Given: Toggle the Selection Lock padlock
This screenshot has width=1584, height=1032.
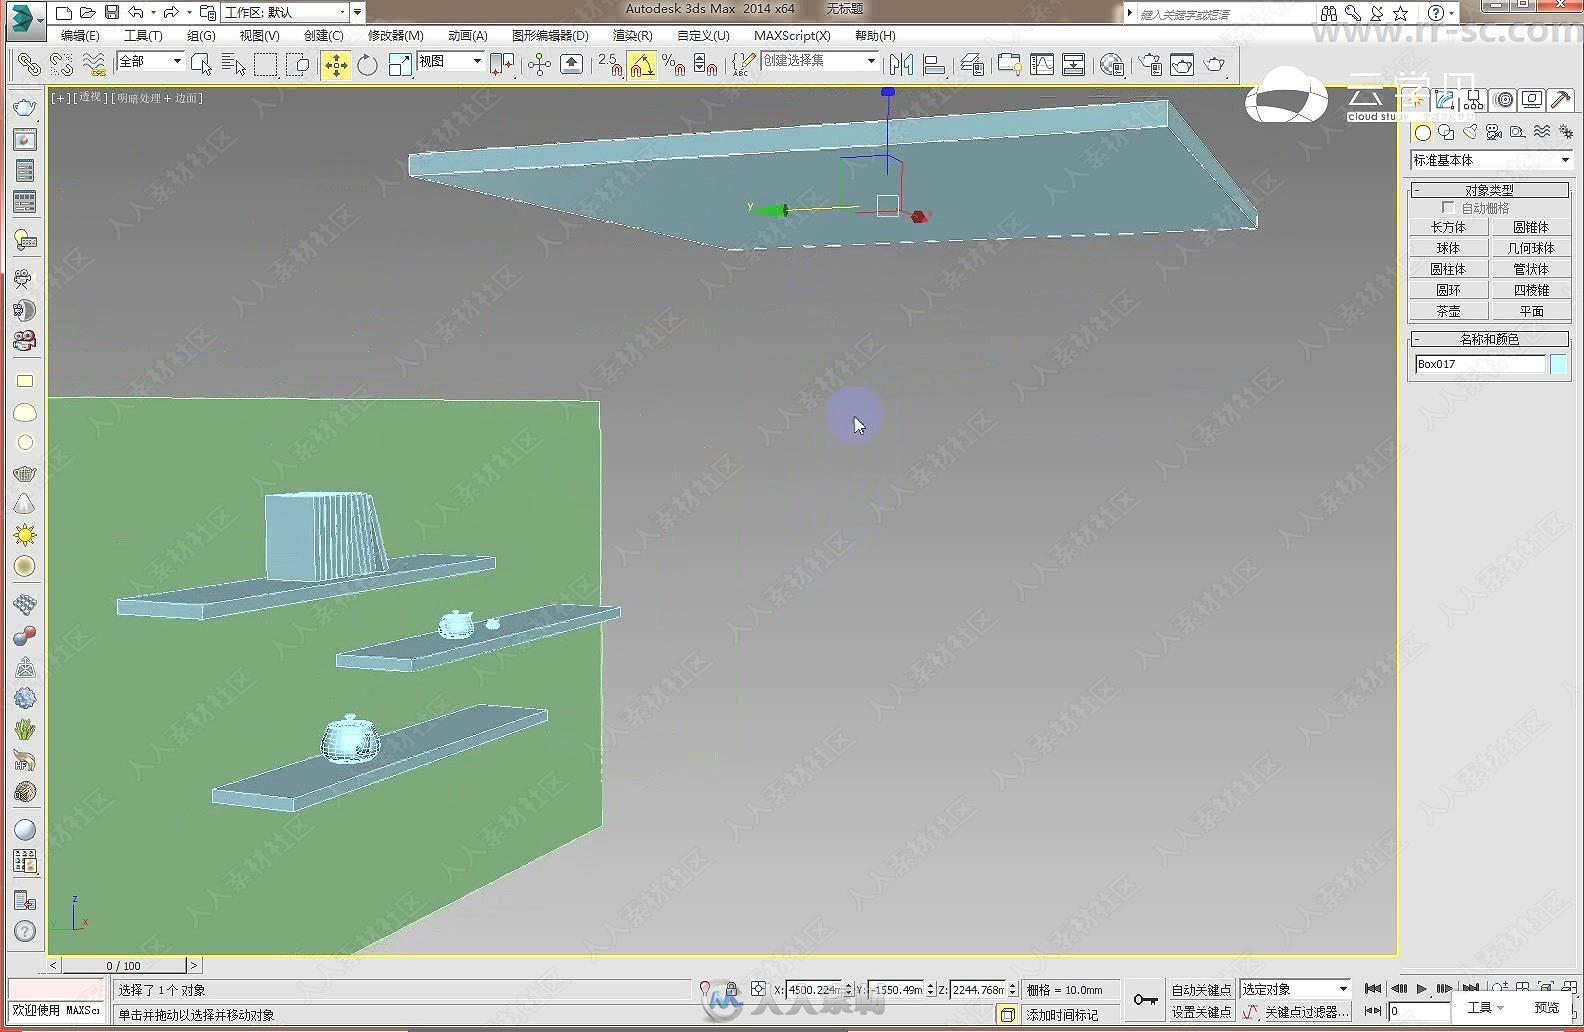Looking at the screenshot, I should 732,989.
